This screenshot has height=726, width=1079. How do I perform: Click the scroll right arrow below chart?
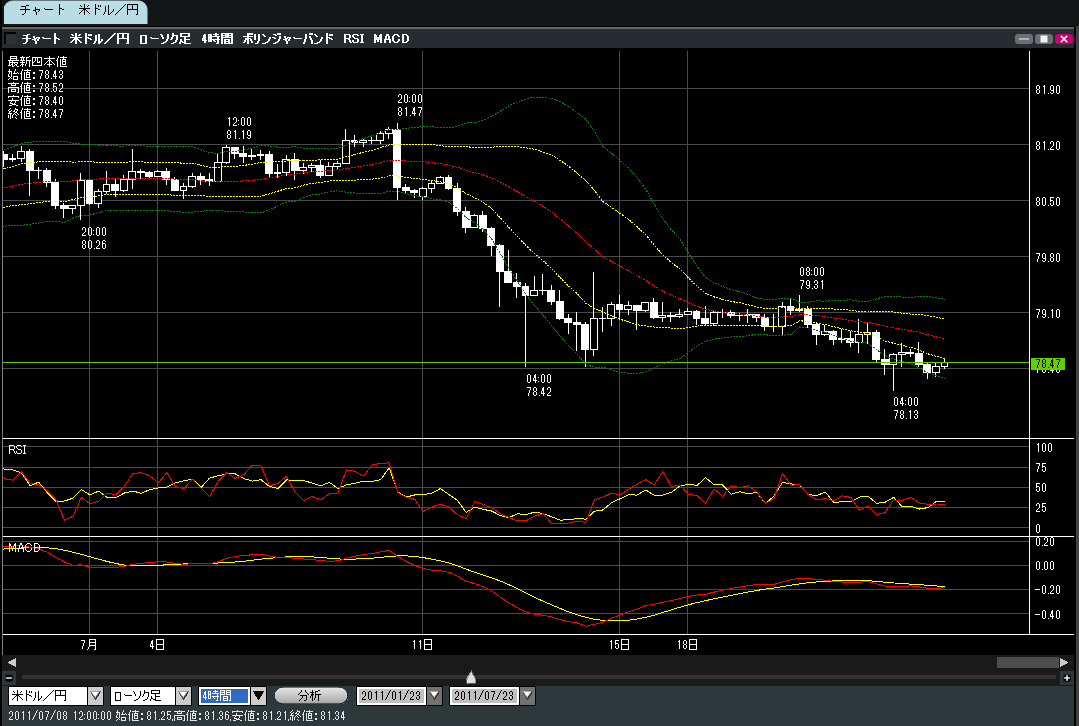click(x=1064, y=662)
